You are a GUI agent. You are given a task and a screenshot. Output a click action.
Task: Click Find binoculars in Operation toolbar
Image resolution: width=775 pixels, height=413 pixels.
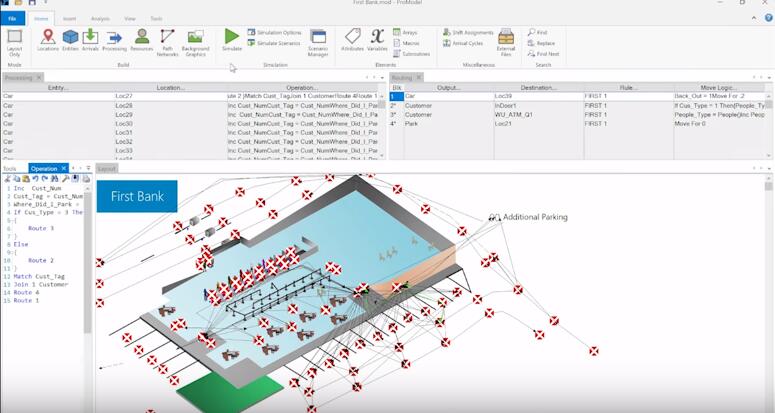tap(55, 179)
